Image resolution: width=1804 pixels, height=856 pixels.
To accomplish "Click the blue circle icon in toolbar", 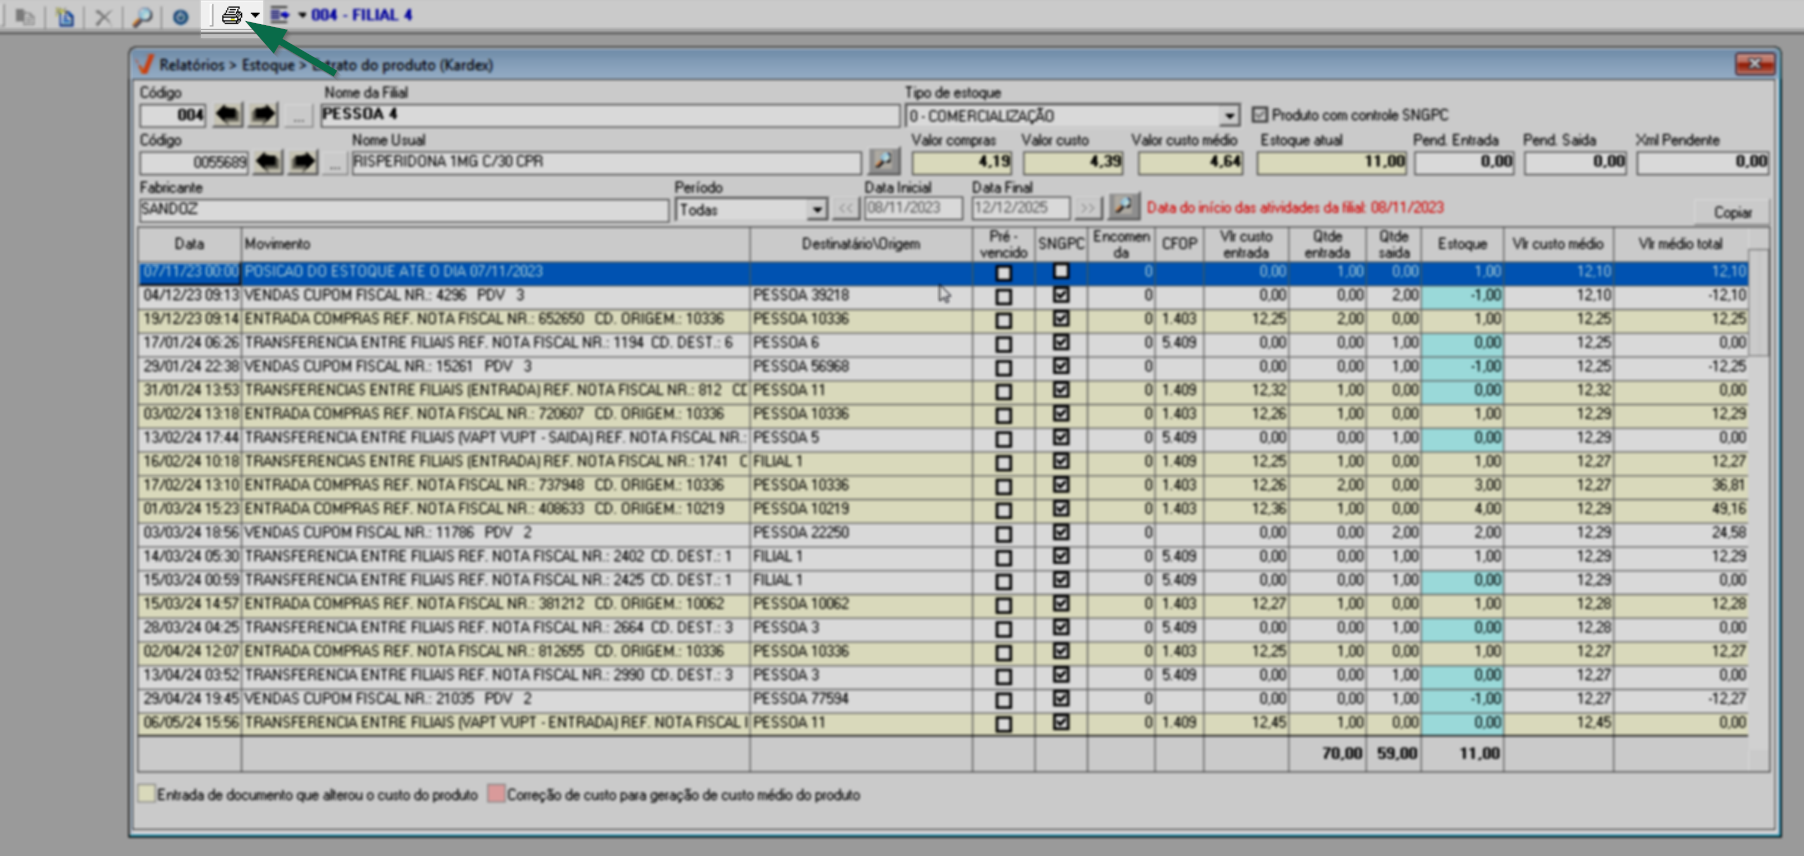I will pyautogui.click(x=180, y=17).
